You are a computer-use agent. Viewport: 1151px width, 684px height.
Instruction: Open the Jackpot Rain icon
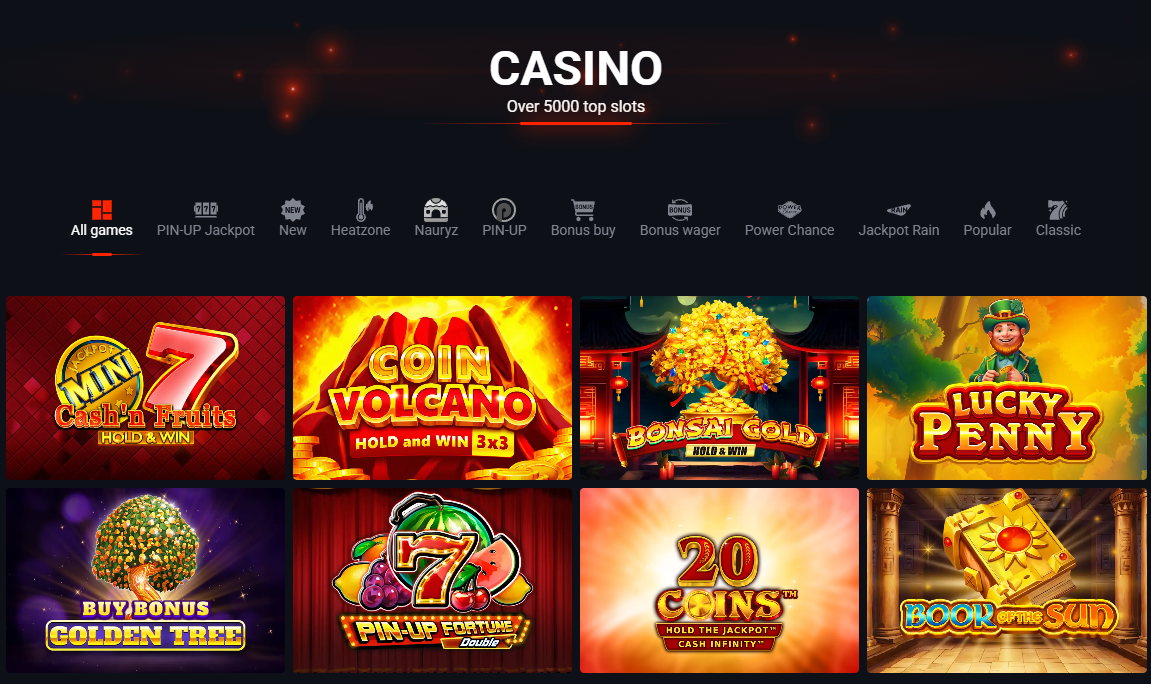coord(898,211)
